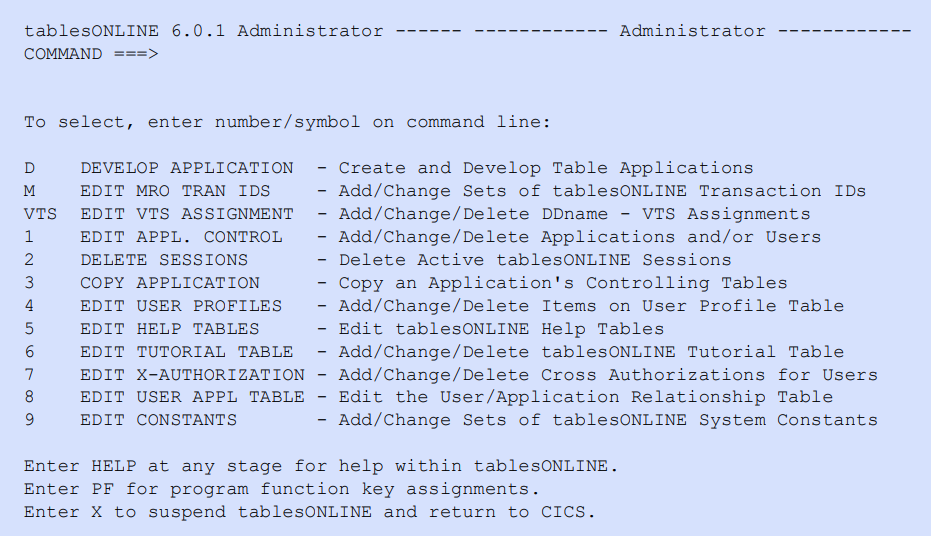Image resolution: width=931 pixels, height=536 pixels.
Task: Pick option 1 EDIT APPL. CONTROL
Action: click(153, 237)
